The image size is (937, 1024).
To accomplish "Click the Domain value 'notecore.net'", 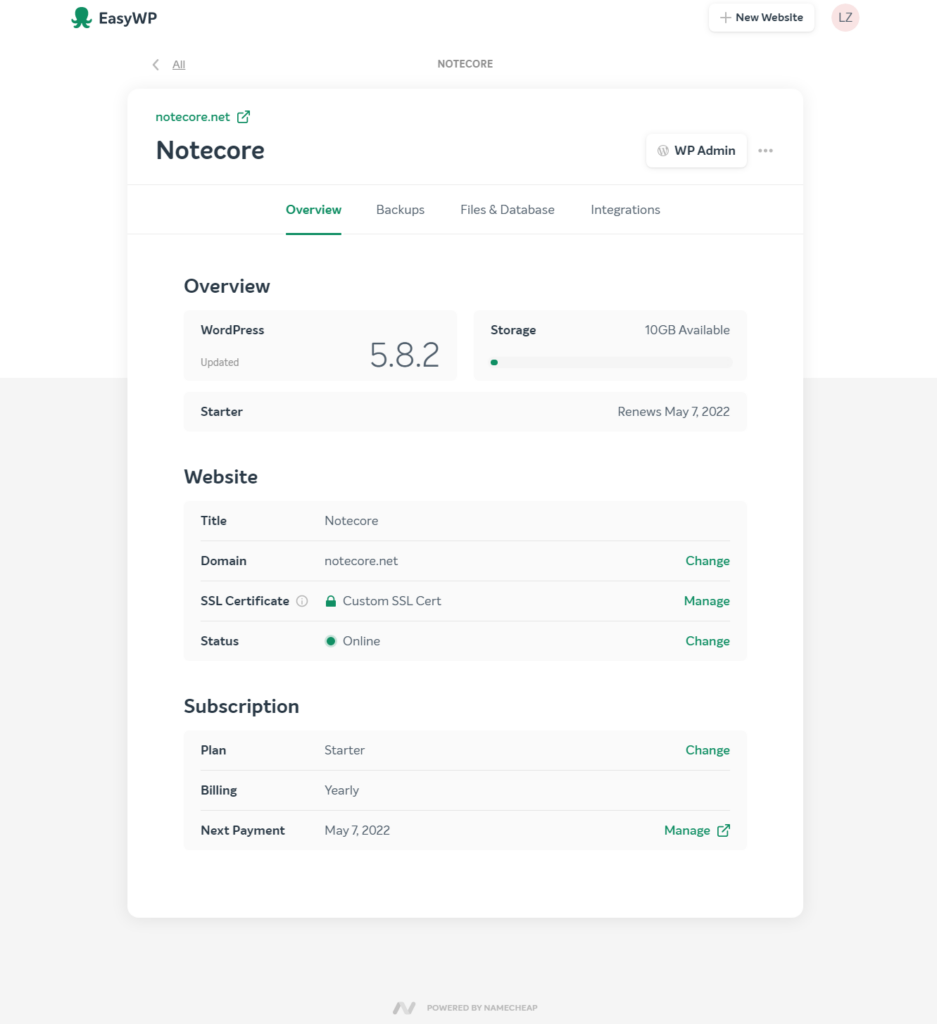I will tap(361, 561).
